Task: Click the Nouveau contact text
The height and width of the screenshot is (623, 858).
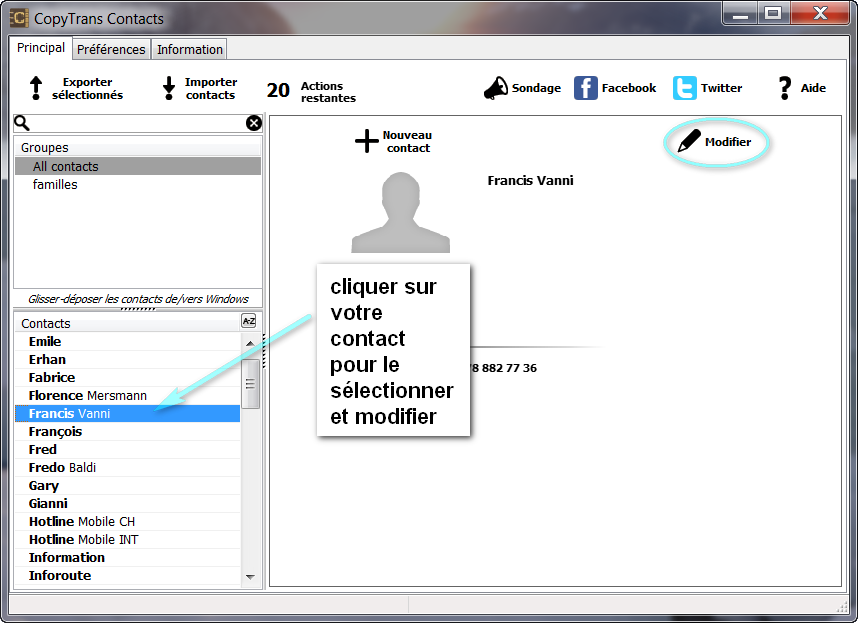Action: tap(408, 141)
